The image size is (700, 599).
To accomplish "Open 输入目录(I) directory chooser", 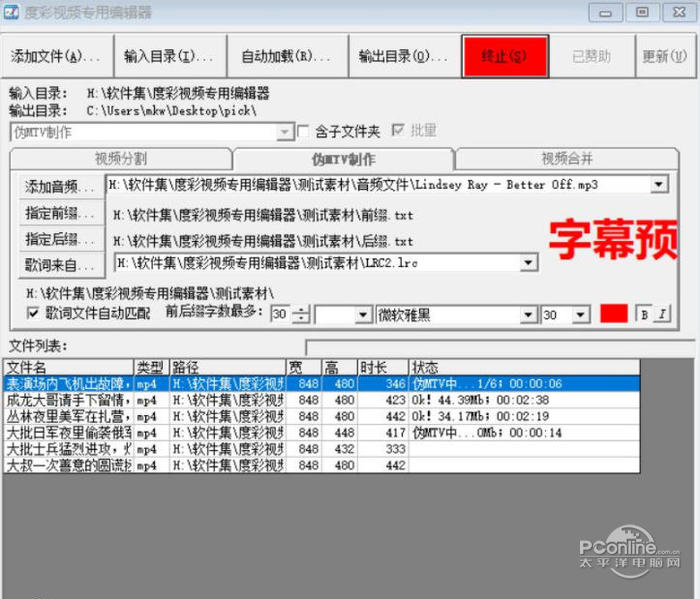I will pos(170,56).
